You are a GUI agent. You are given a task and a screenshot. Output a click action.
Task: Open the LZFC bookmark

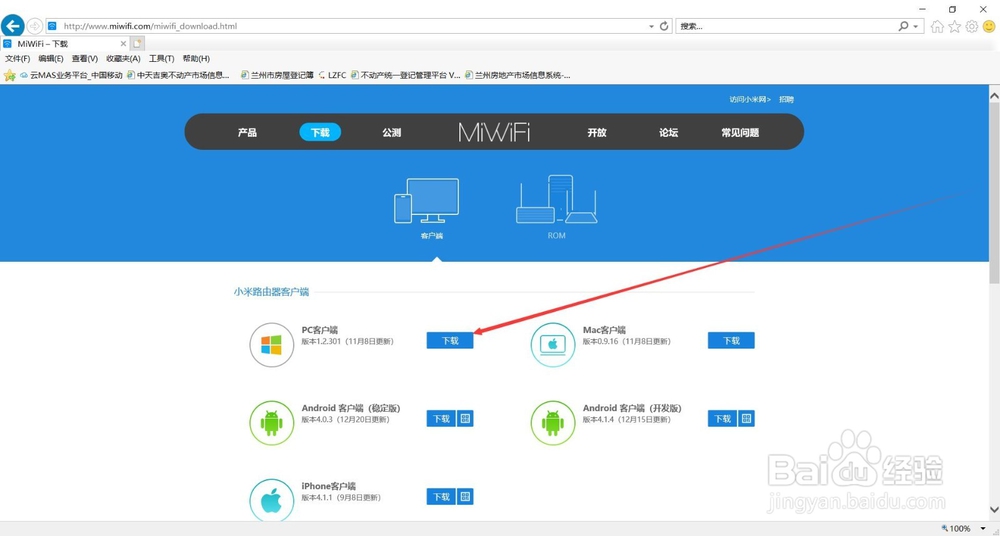332,75
